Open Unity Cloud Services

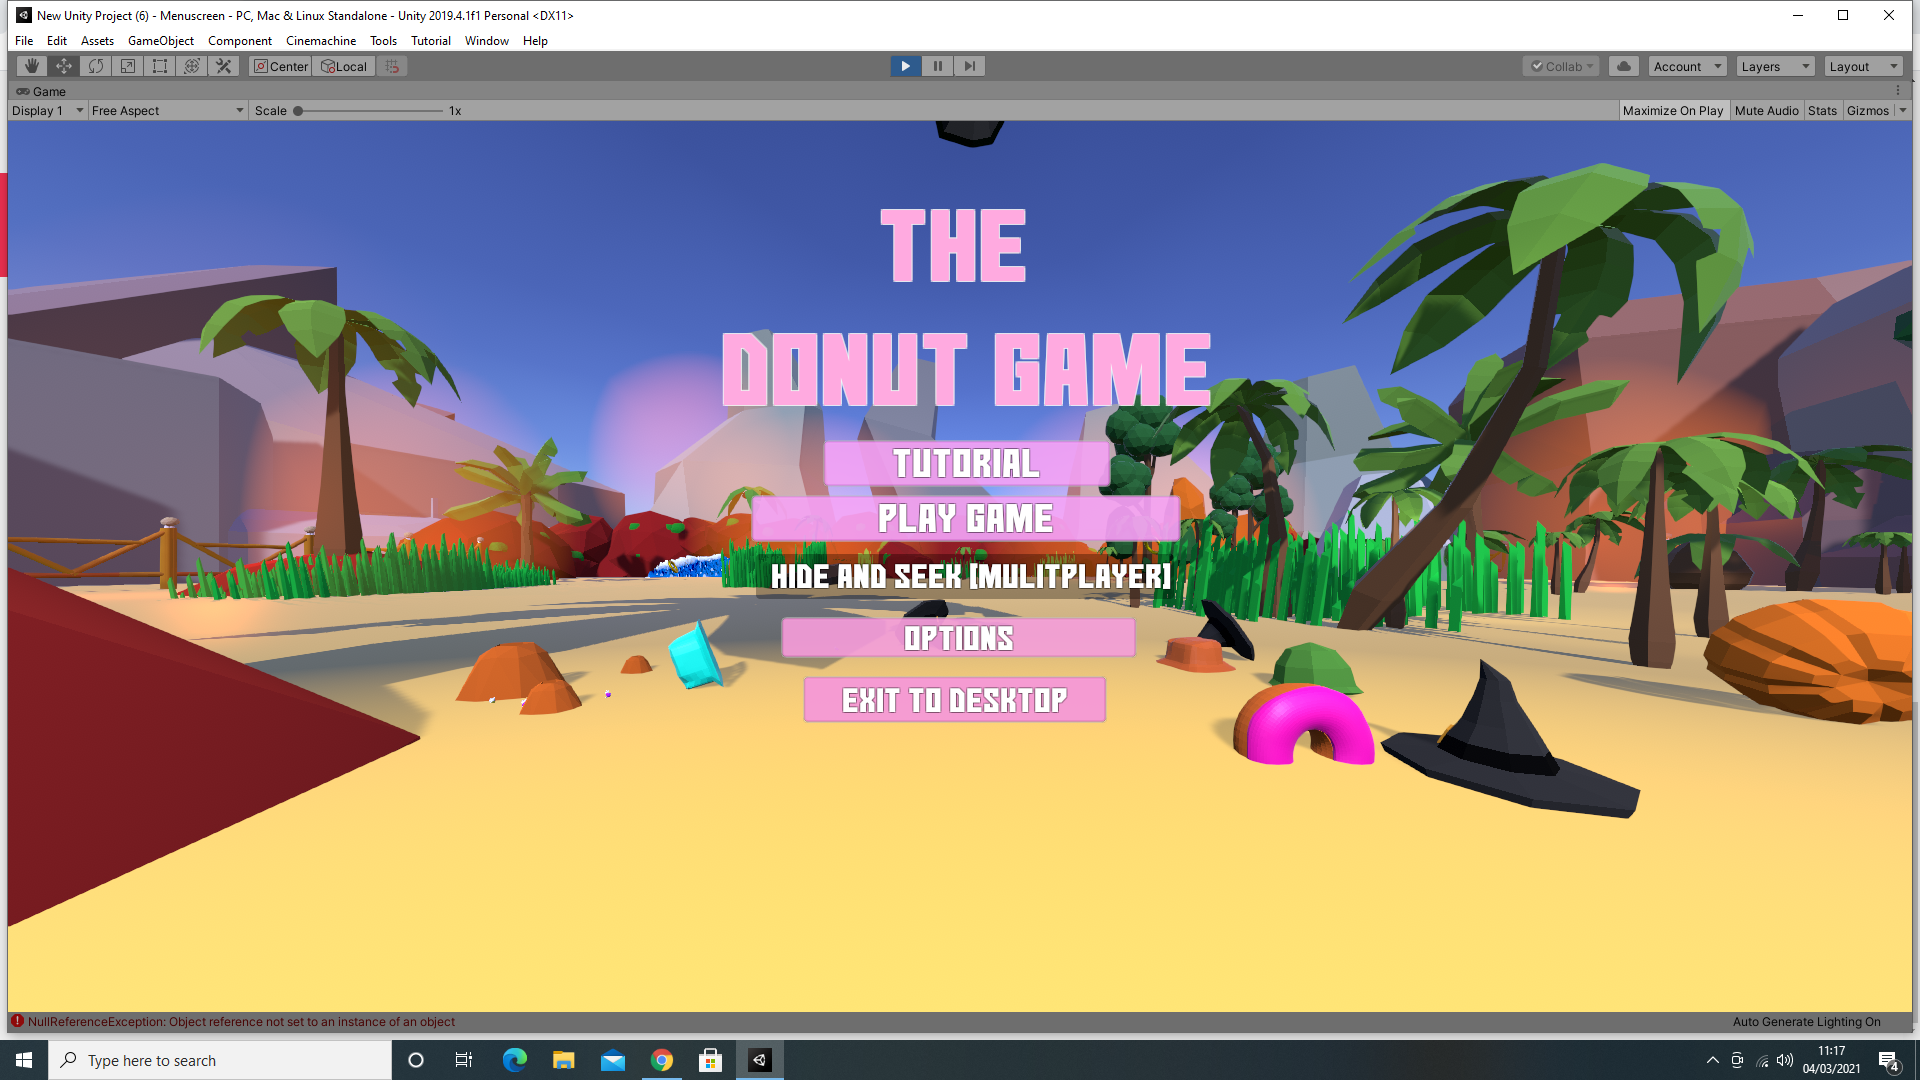[x=1622, y=66]
